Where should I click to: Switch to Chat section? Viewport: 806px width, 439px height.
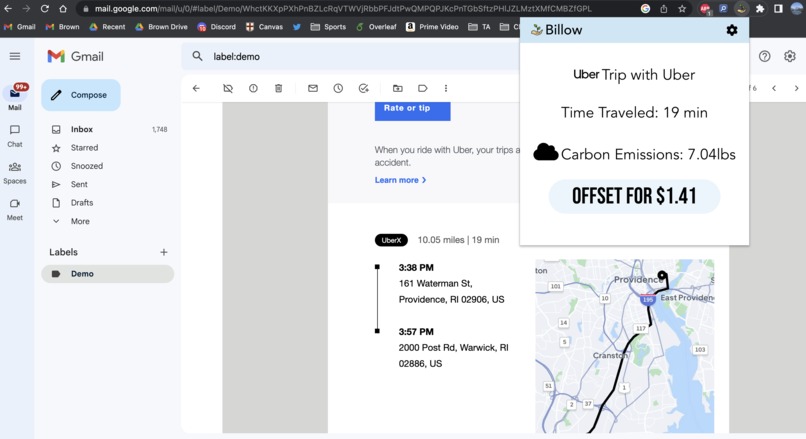coord(15,136)
